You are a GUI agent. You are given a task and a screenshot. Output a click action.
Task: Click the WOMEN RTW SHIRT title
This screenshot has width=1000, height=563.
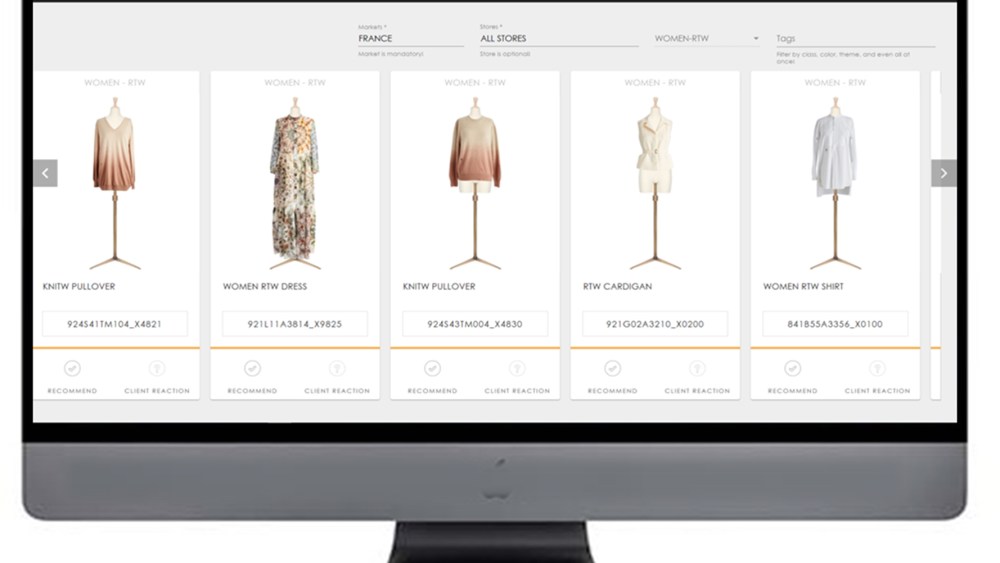(803, 287)
